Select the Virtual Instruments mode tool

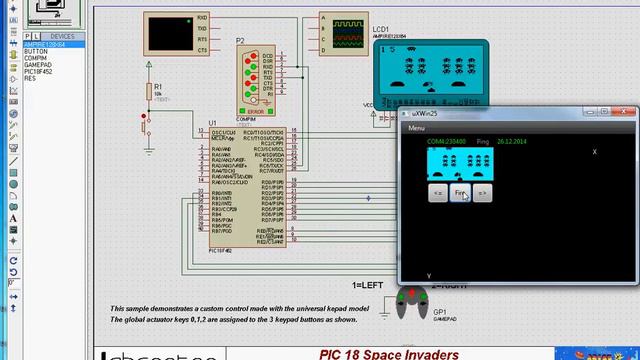pyautogui.click(x=13, y=149)
